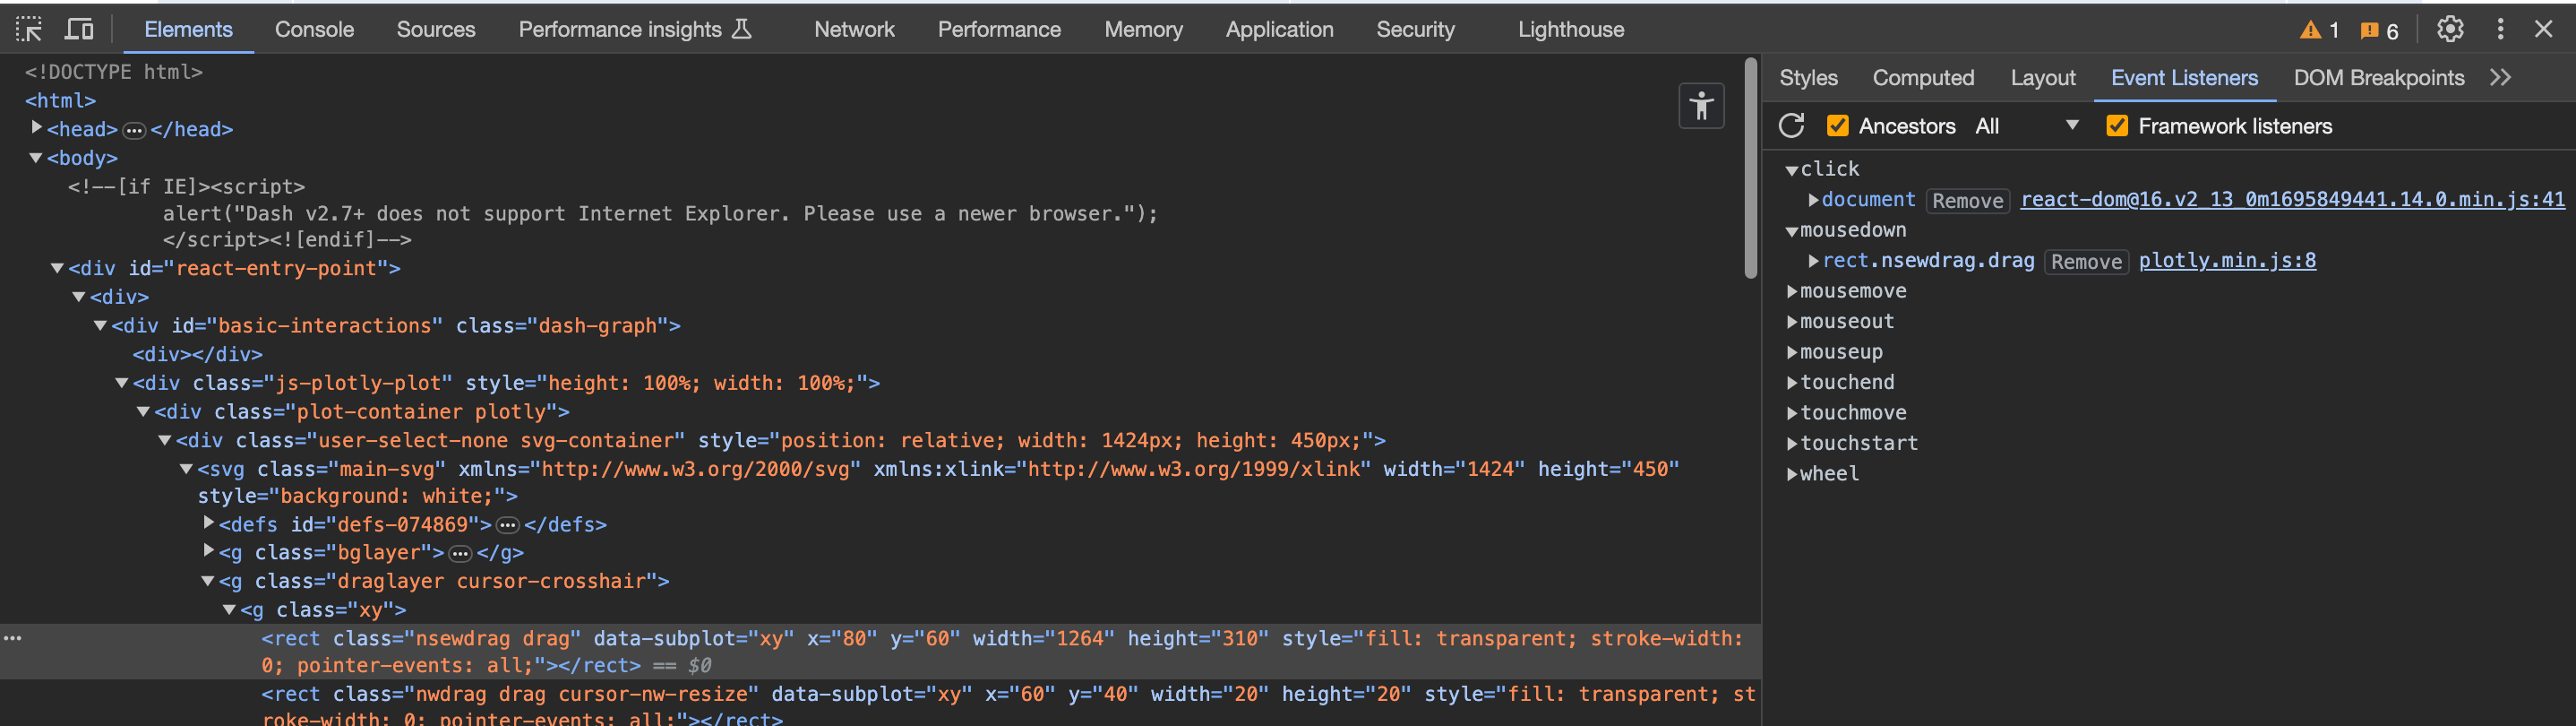Viewport: 2576px width, 726px height.
Task: Collapse the mousedown listener group
Action: (x=1792, y=231)
